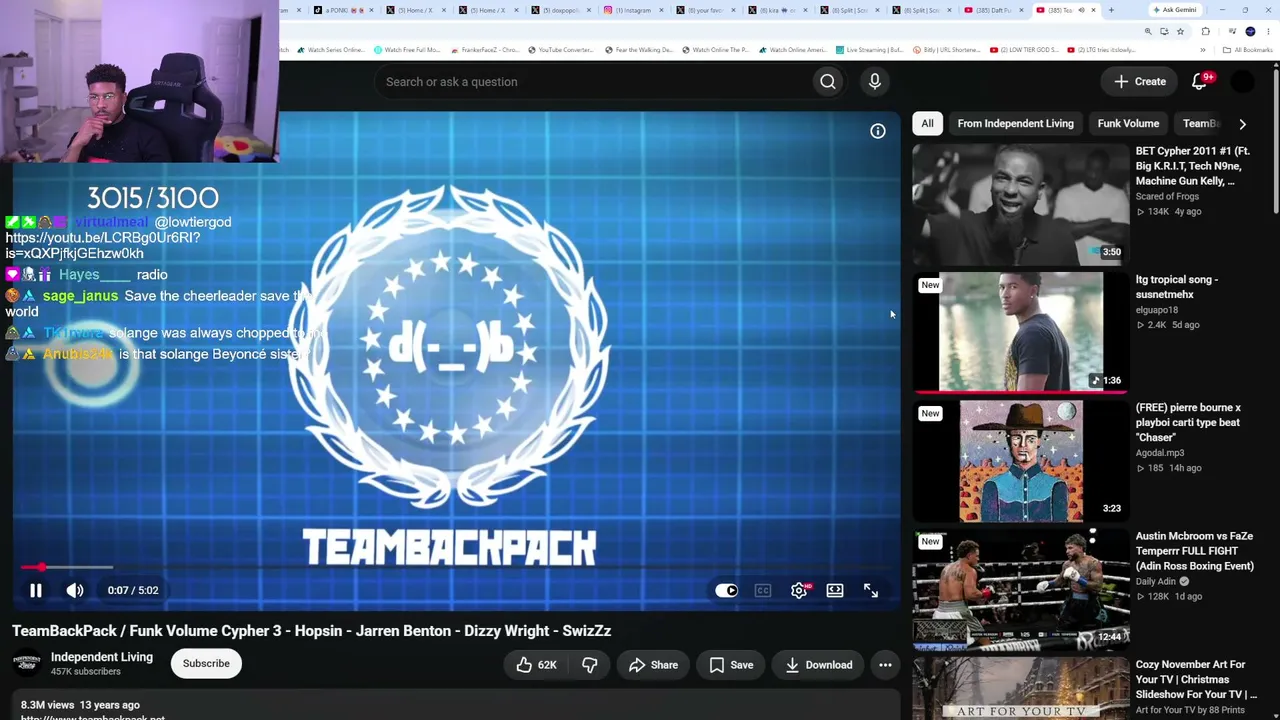Screen dimensions: 1280x720
Task: Close the active YouTube tab
Action: 1094,10
